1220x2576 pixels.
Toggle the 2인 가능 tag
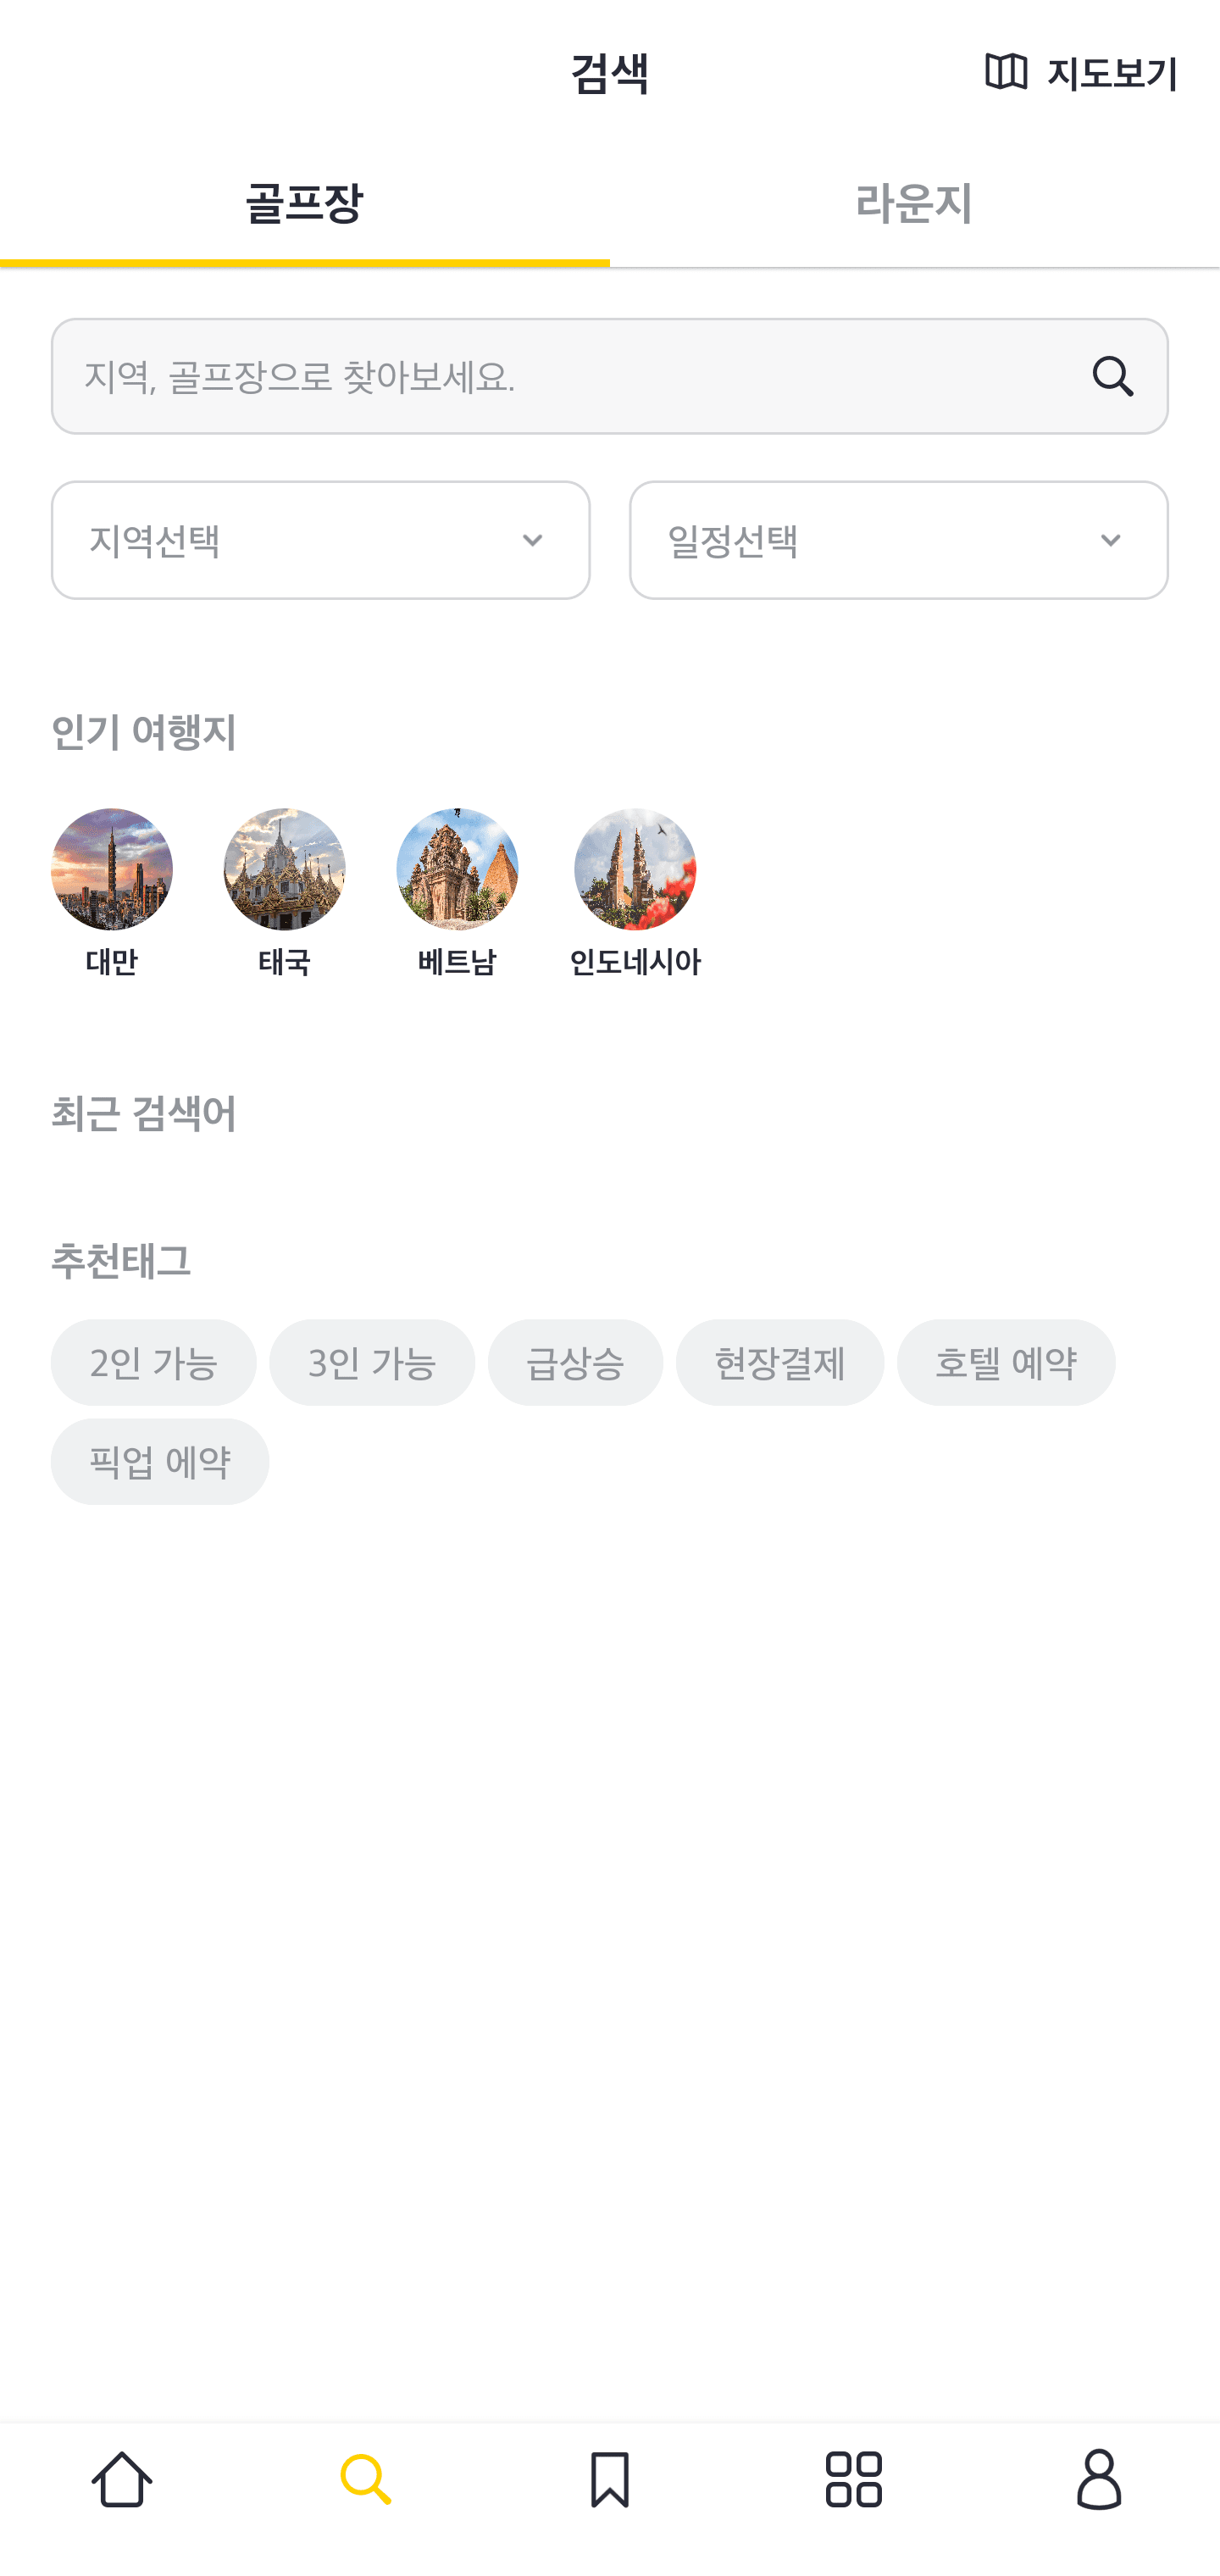point(154,1362)
